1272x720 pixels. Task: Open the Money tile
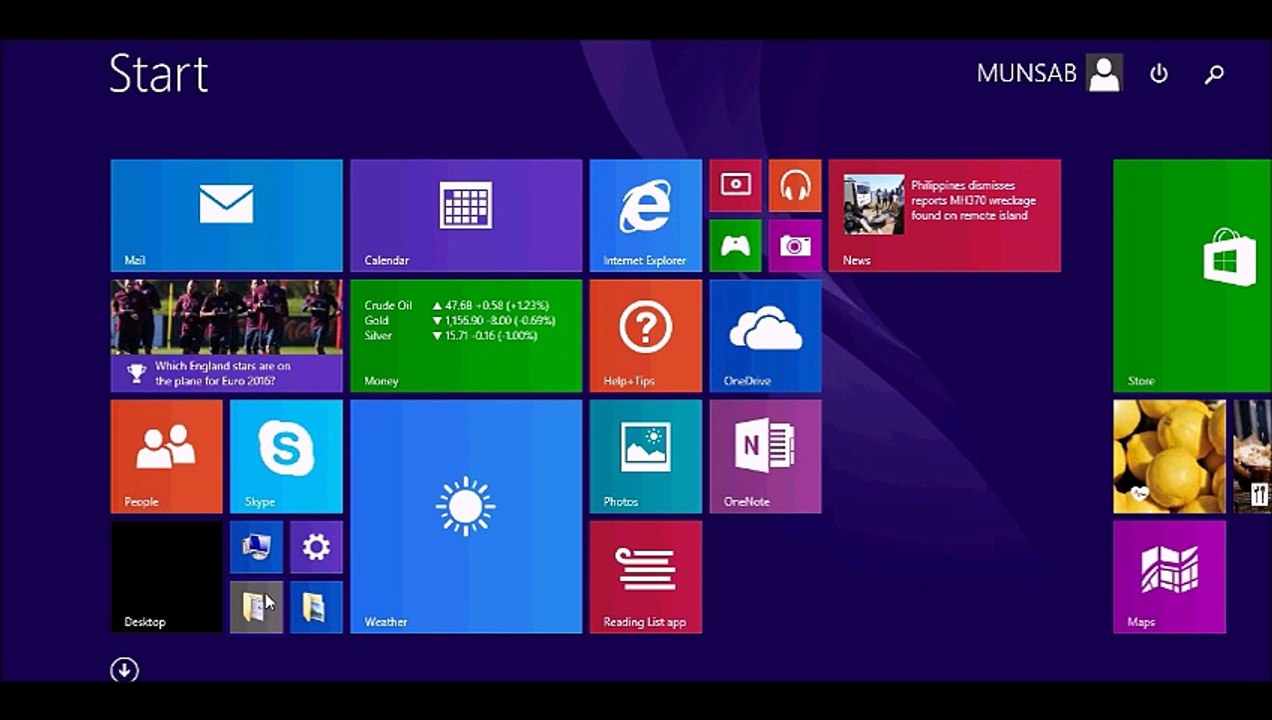(x=466, y=336)
